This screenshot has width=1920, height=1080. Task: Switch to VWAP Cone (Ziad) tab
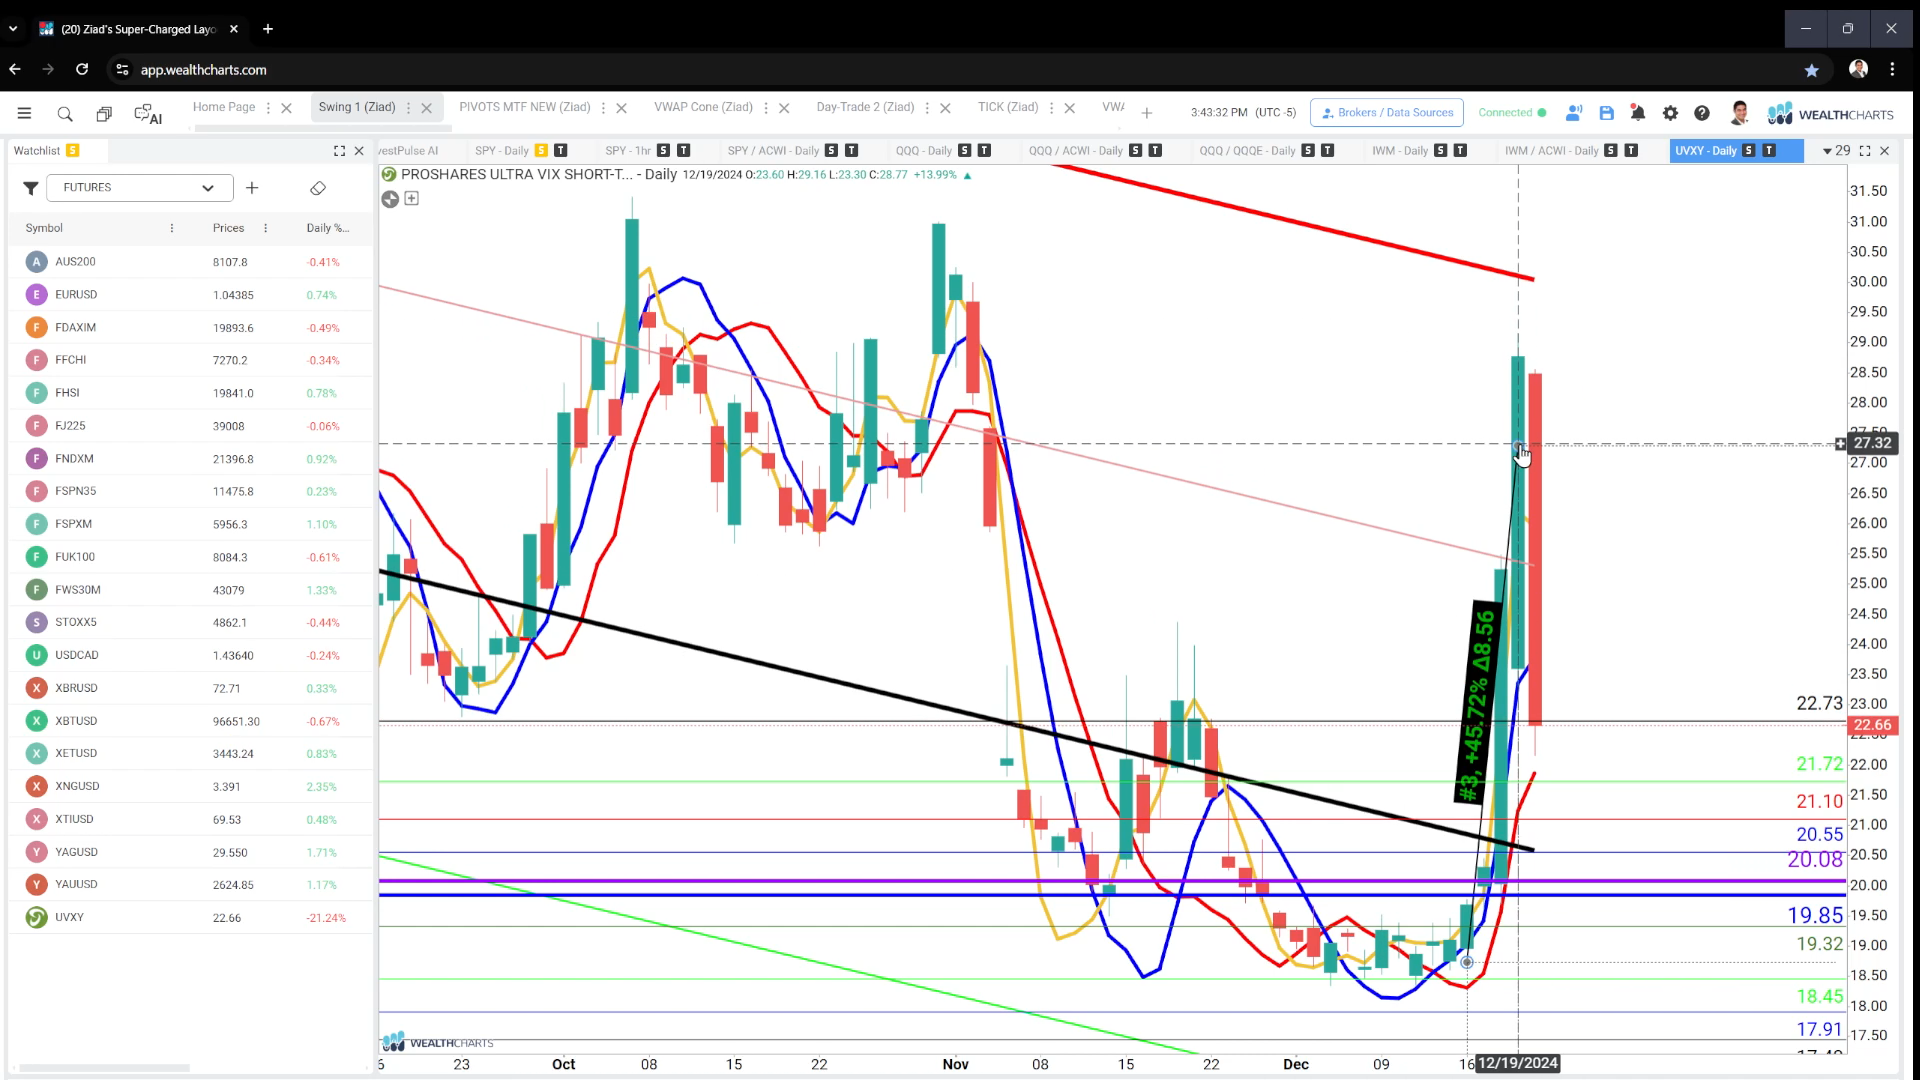(x=703, y=107)
